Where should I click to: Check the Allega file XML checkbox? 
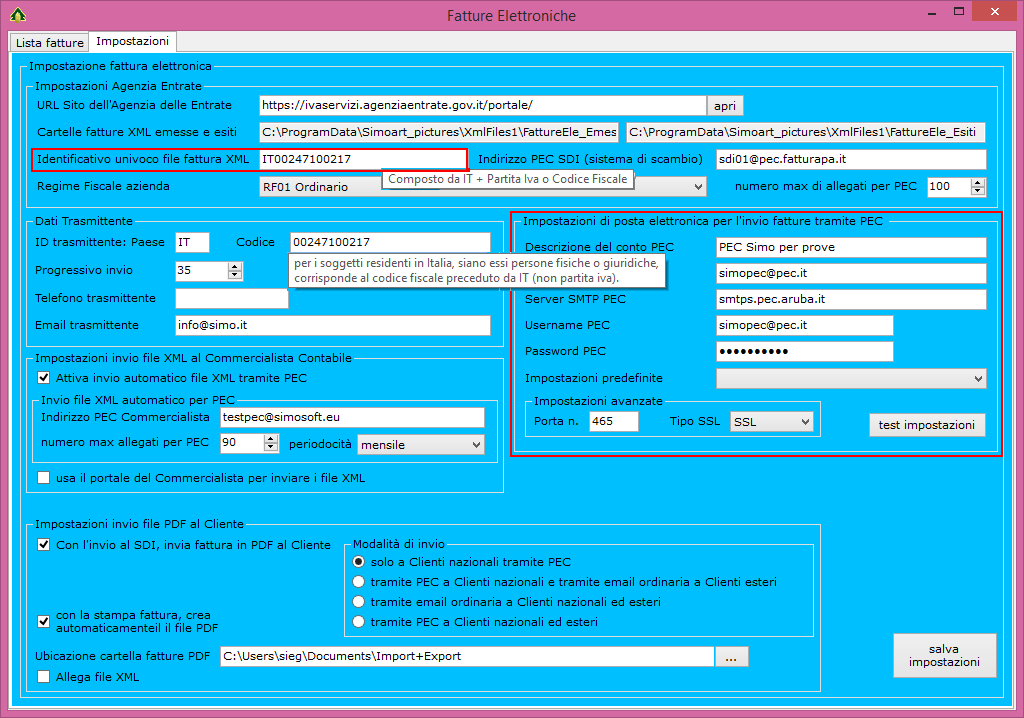pyautogui.click(x=43, y=677)
